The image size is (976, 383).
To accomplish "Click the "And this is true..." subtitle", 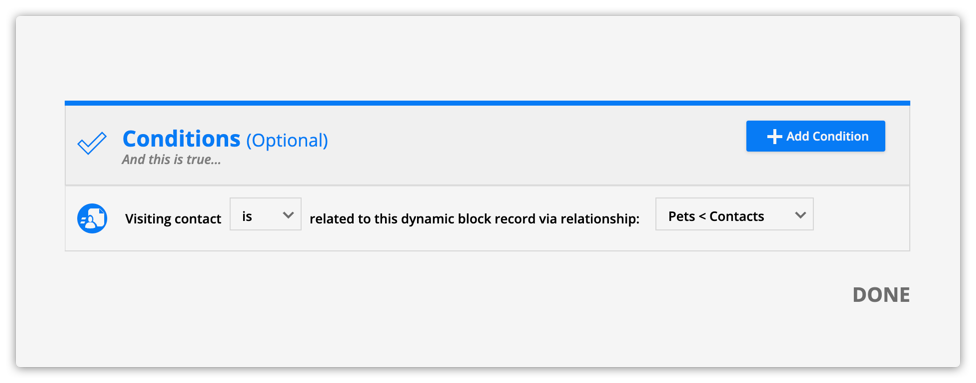I will [171, 159].
